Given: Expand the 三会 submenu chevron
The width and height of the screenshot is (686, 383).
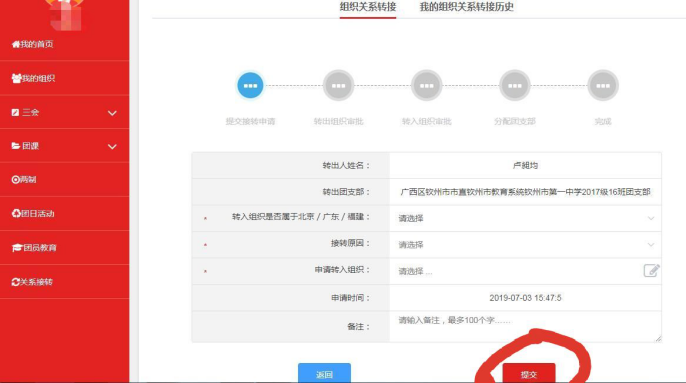Looking at the screenshot, I should coord(112,113).
